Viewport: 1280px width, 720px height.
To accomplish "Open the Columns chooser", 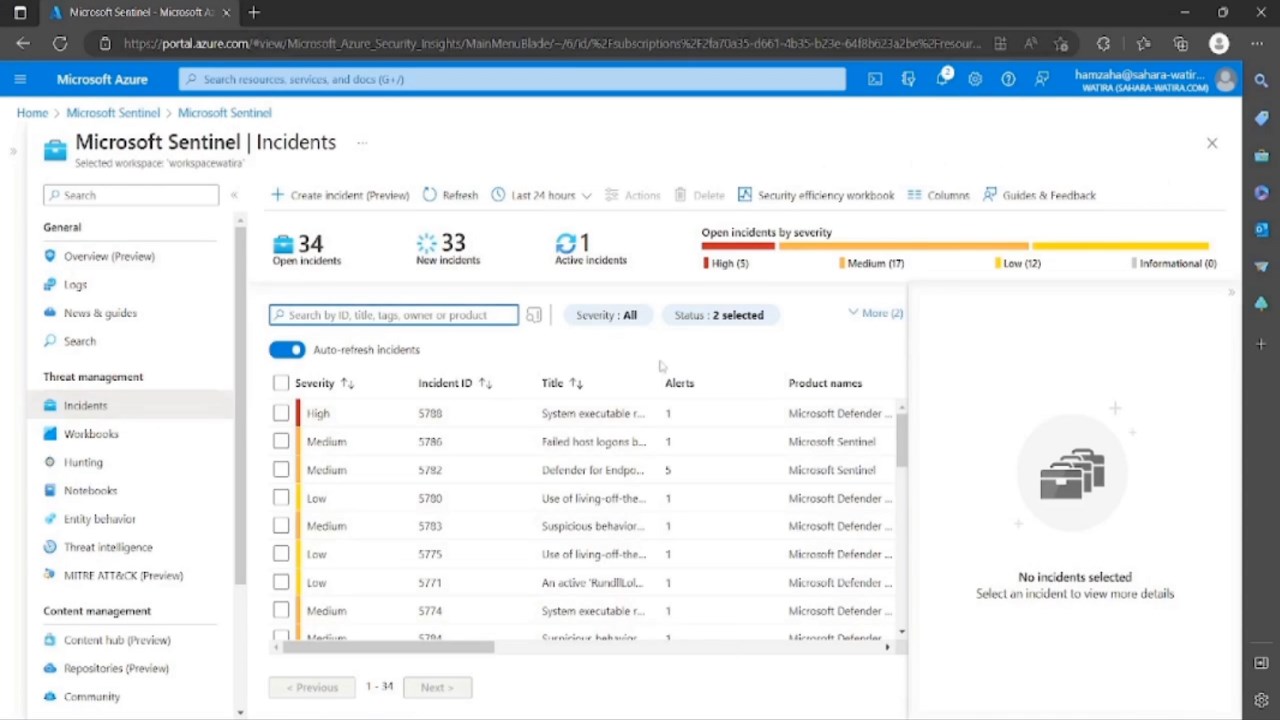I will click(x=938, y=195).
